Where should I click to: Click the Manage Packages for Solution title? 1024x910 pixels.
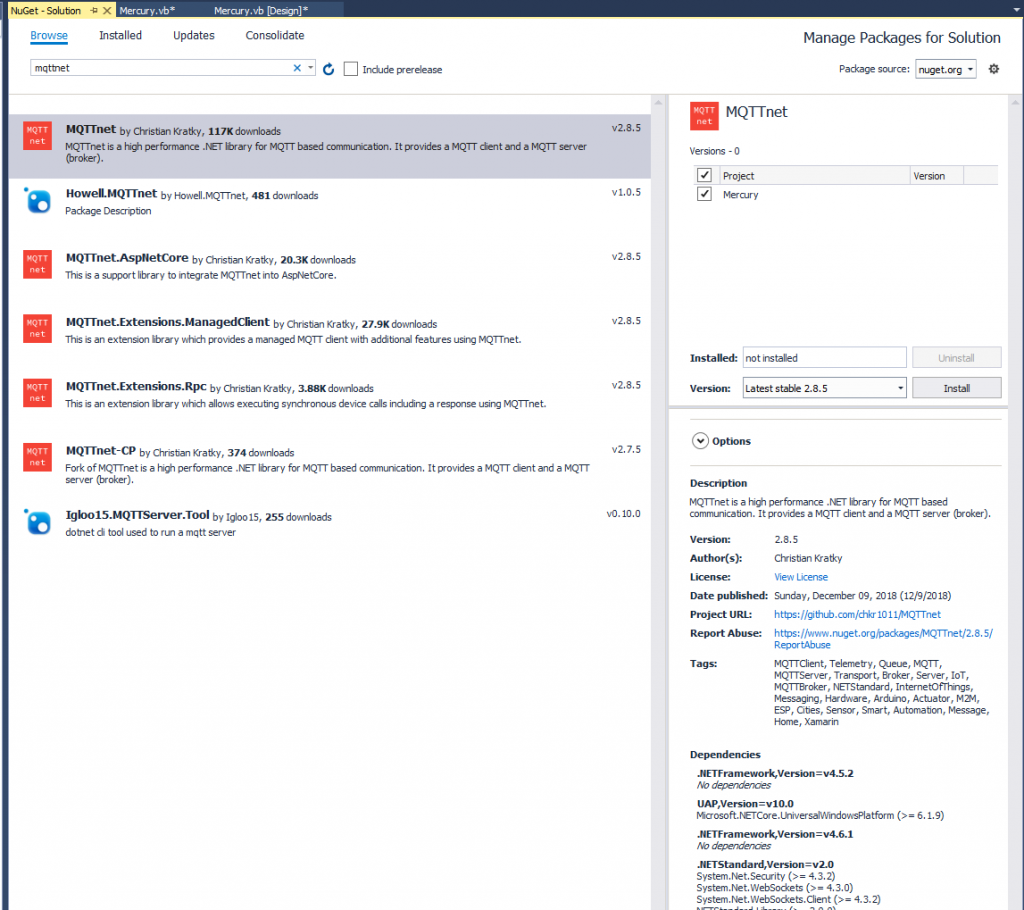(x=901, y=38)
